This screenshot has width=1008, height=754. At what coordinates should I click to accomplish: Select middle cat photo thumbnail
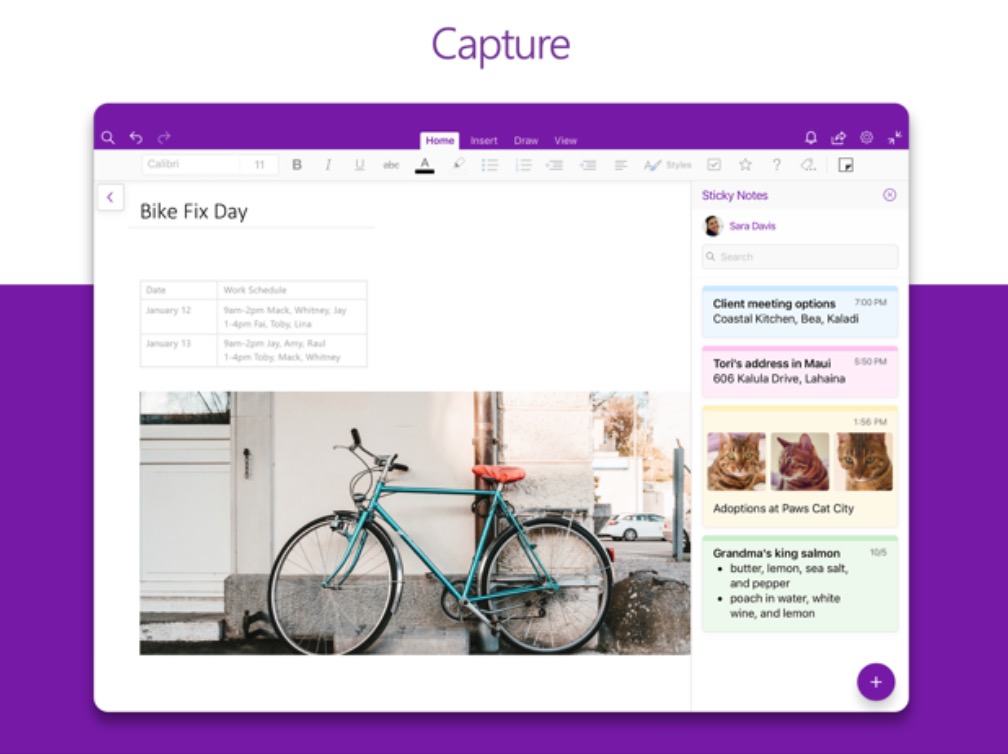pyautogui.click(x=800, y=462)
